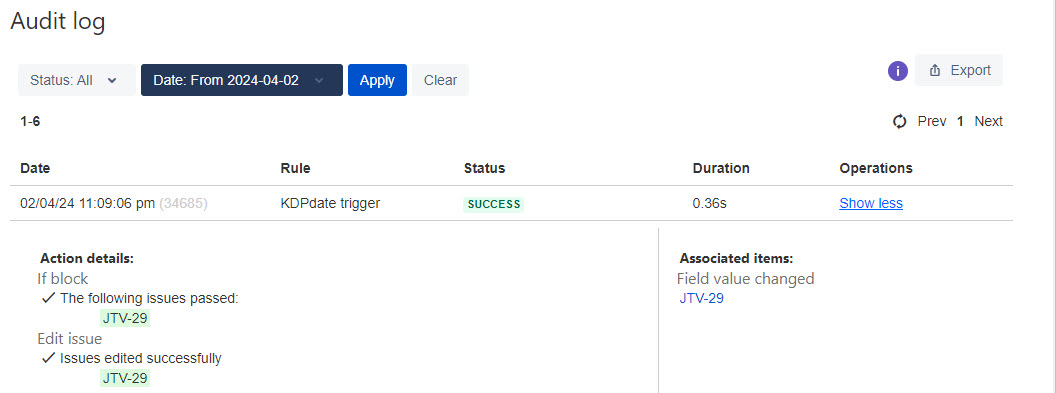The height and width of the screenshot is (393, 1056).
Task: Click the 1-6 results count
Action: (x=30, y=122)
